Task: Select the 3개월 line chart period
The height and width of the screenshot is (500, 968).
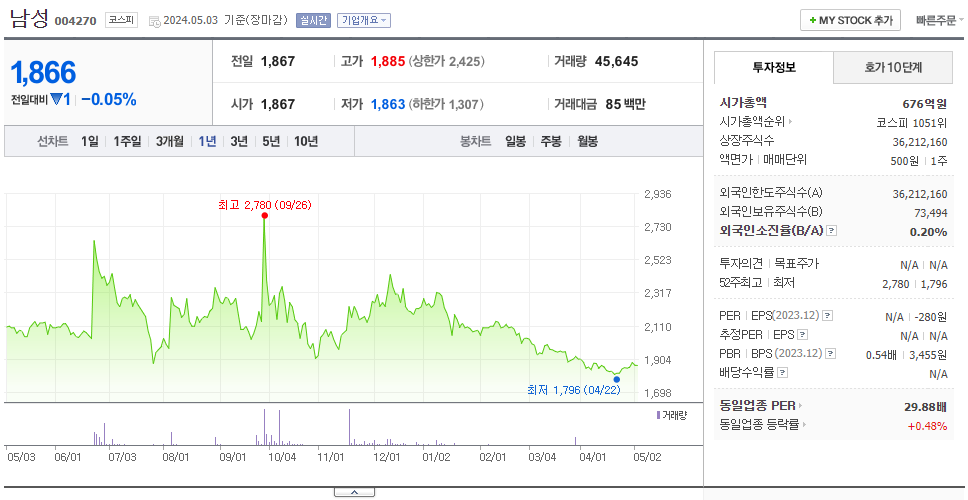Action: pos(170,141)
